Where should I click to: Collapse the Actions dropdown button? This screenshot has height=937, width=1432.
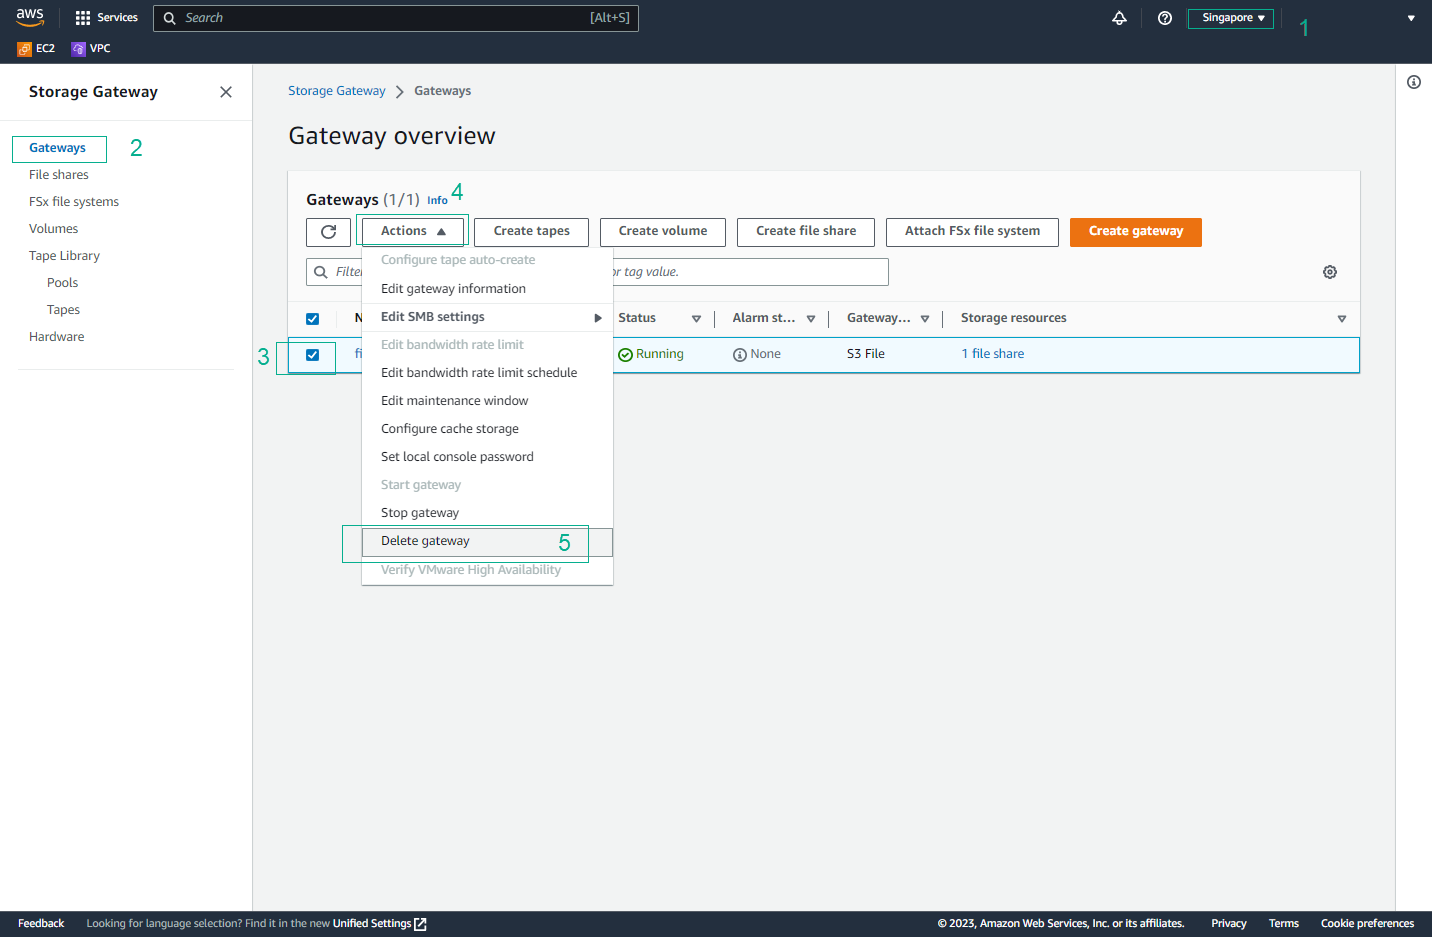coord(413,231)
